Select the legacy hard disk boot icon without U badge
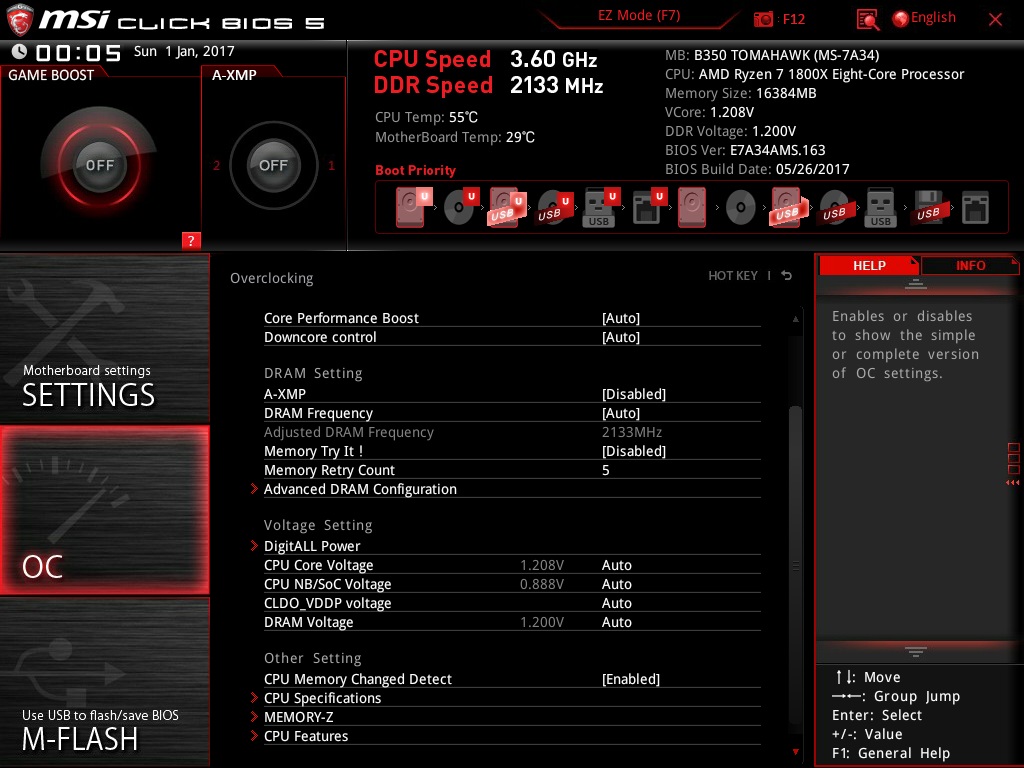Viewport: 1024px width, 768px height. [x=692, y=207]
